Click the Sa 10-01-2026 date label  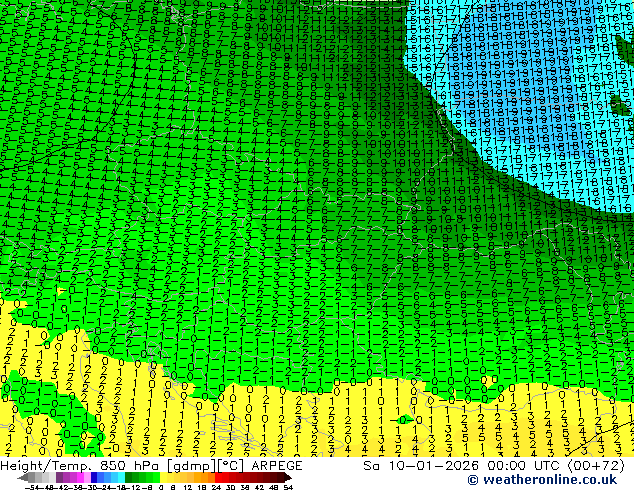pyautogui.click(x=421, y=466)
